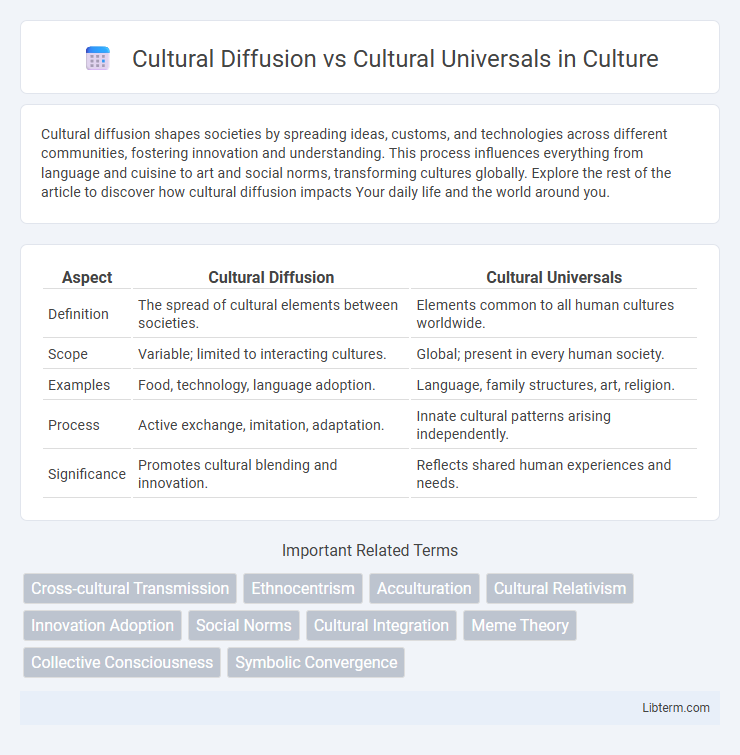This screenshot has height=755, width=740.
Task: Open the Cultural Integration tag
Action: click(381, 625)
